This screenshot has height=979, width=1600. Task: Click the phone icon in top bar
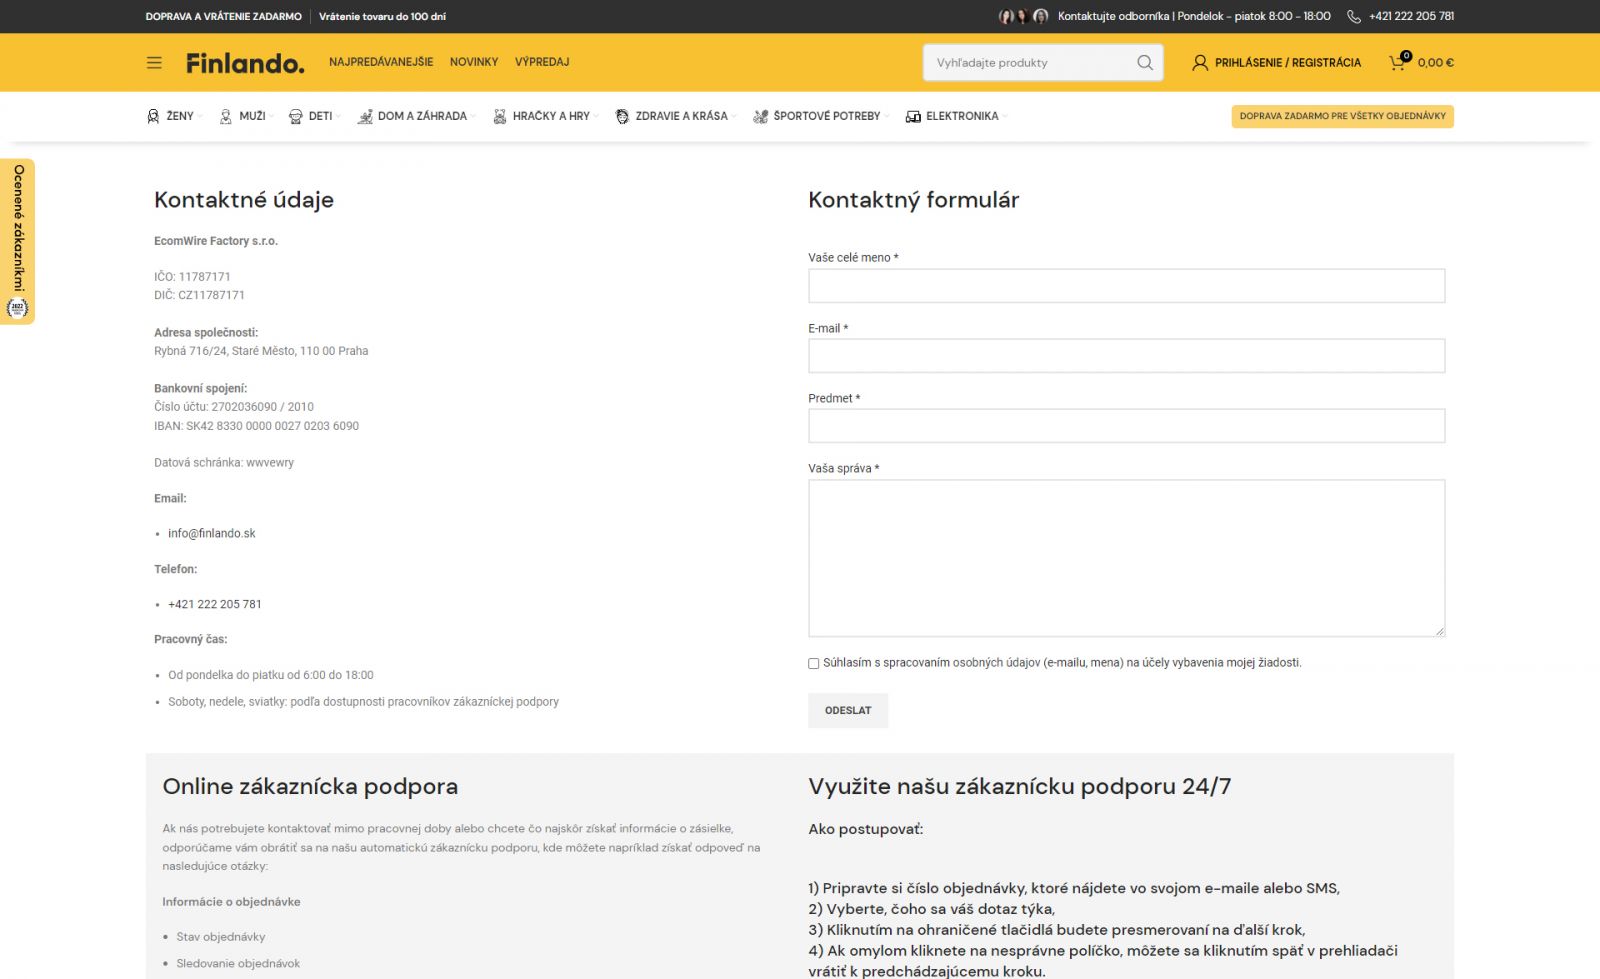tap(1354, 16)
